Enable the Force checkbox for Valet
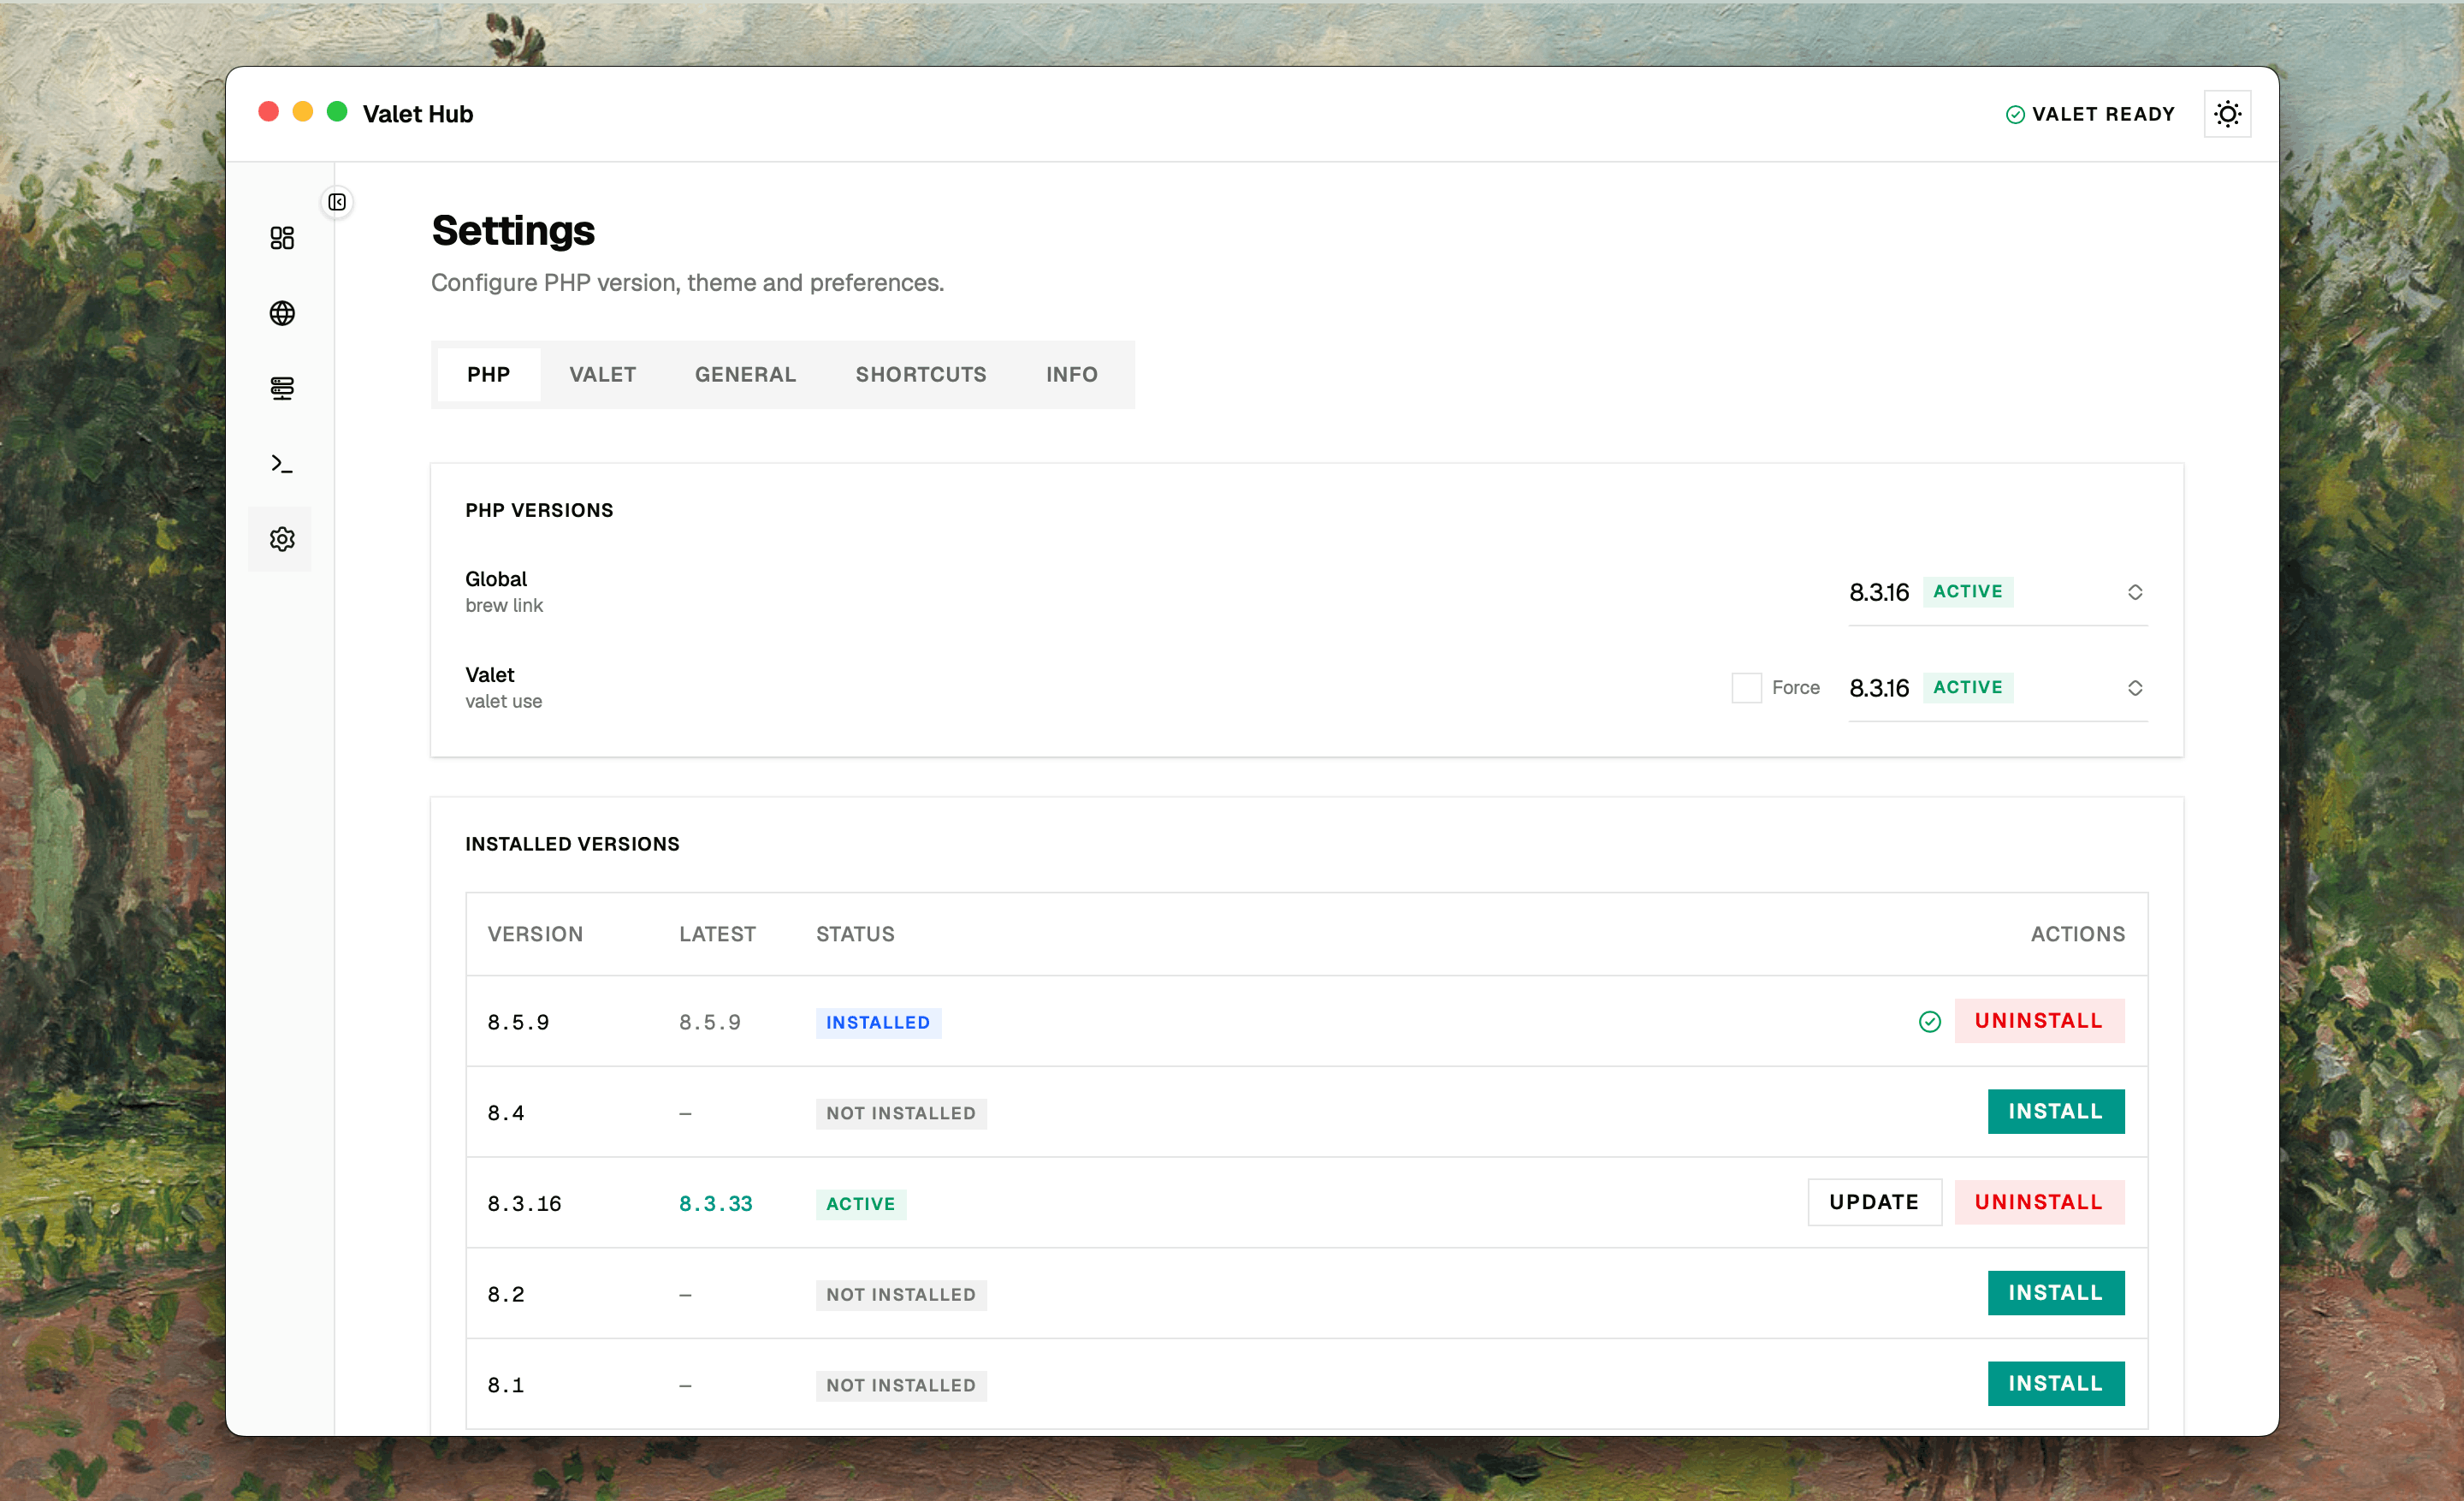This screenshot has height=1501, width=2464. click(x=1746, y=688)
